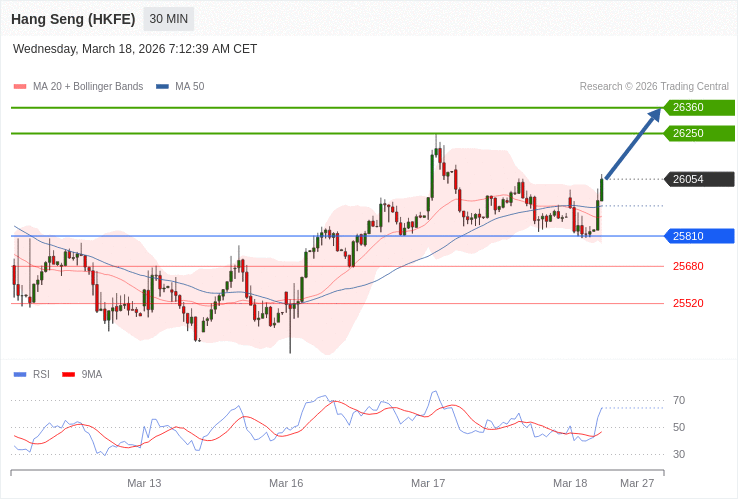Click the pink MA 20 legend swatch
This screenshot has height=500, width=738.
(20, 87)
